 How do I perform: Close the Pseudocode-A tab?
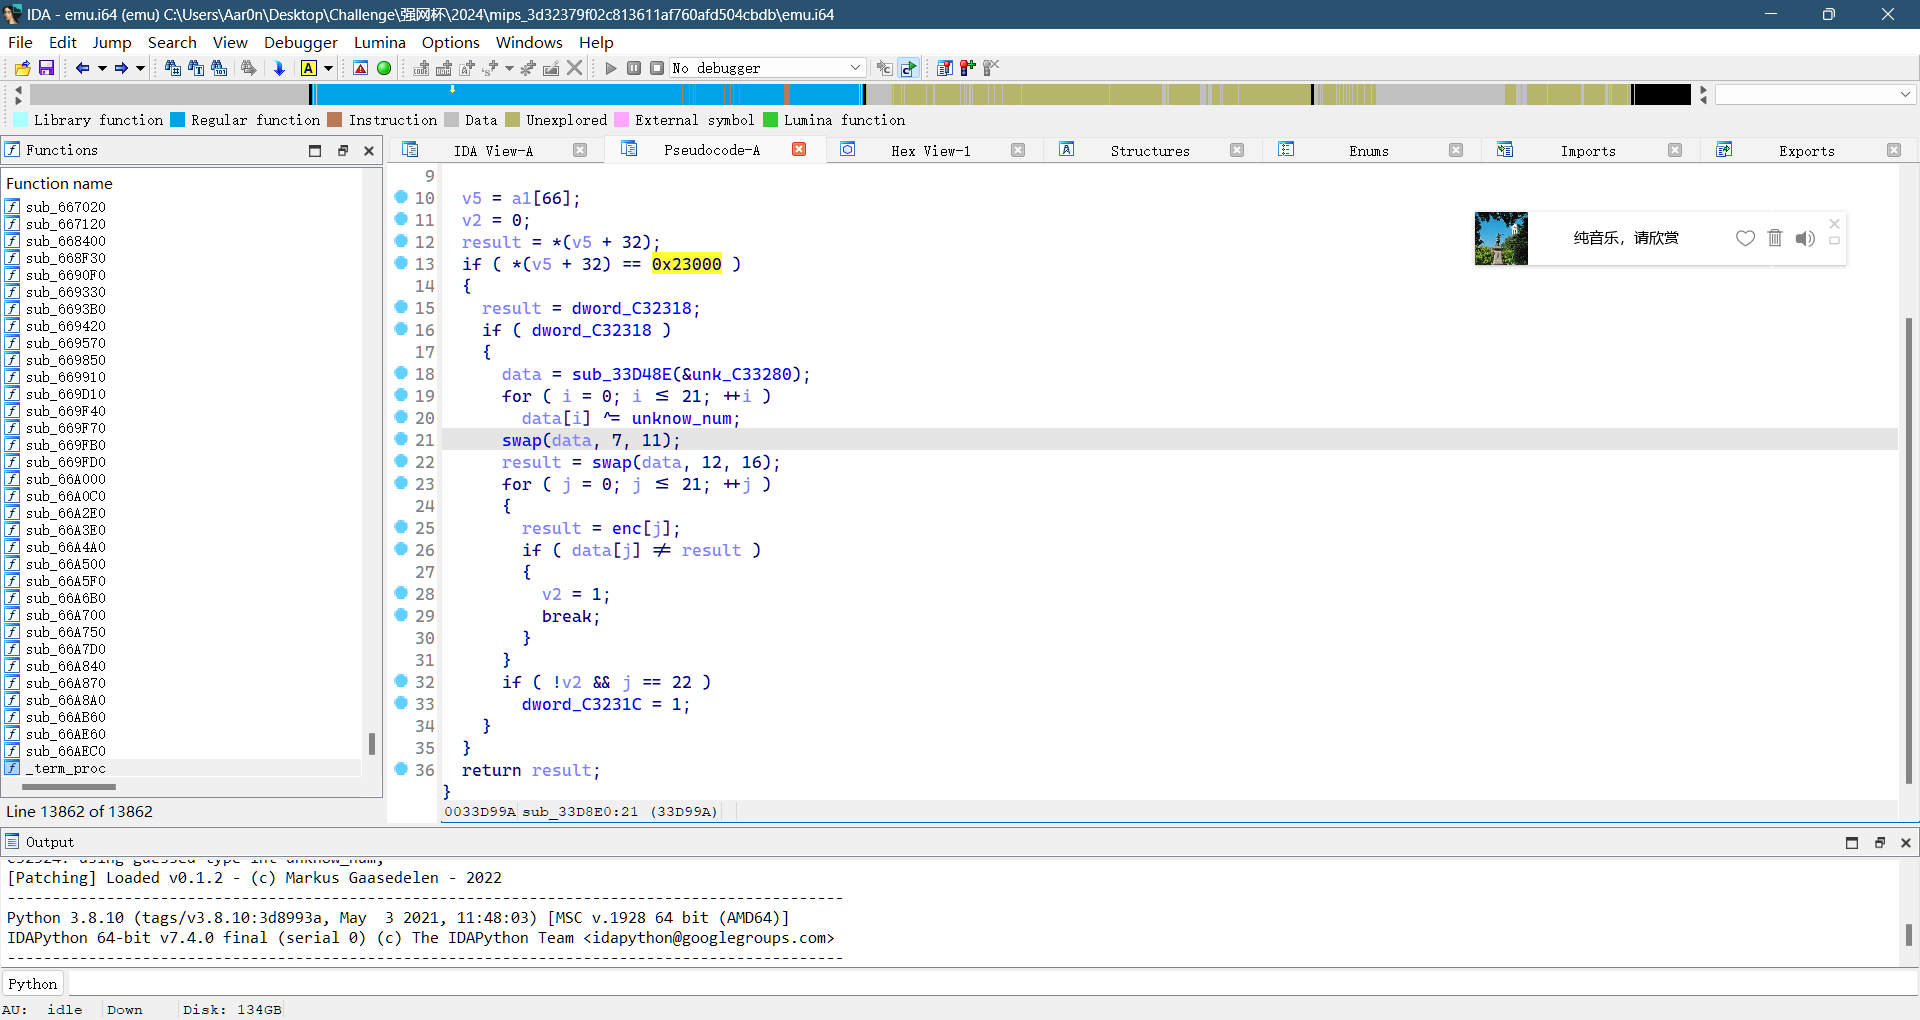[x=799, y=150]
